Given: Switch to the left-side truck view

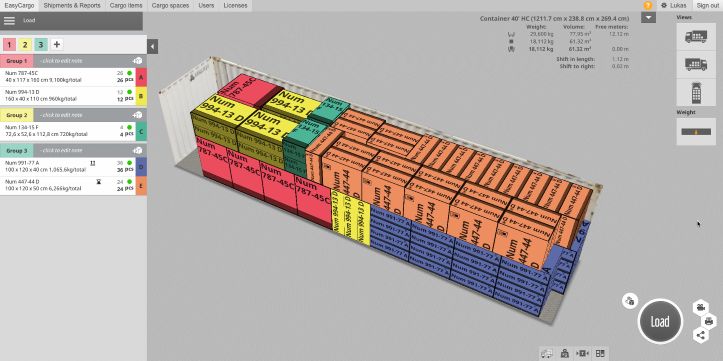Looking at the screenshot, I should click(x=696, y=36).
